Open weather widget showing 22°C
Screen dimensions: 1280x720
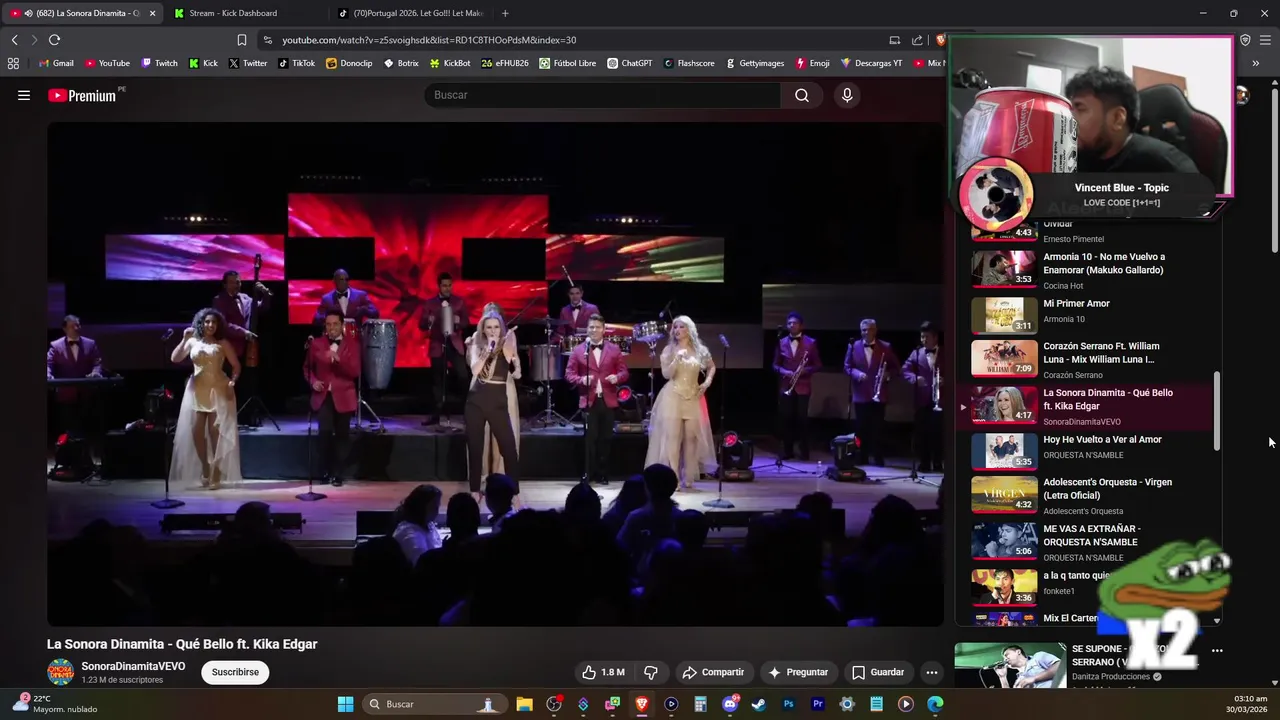pyautogui.click(x=55, y=704)
